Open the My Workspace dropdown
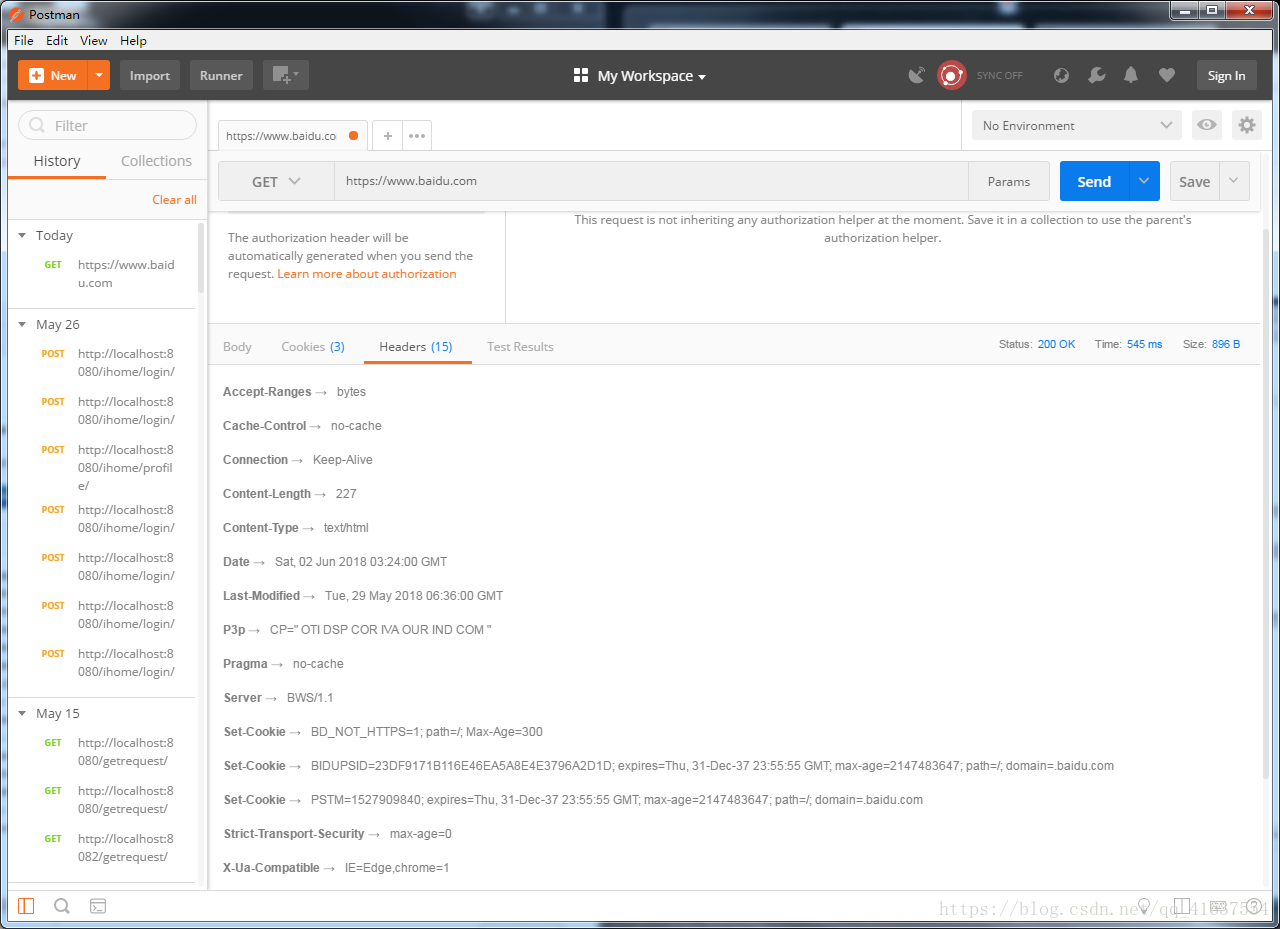Image resolution: width=1280 pixels, height=929 pixels. 640,76
